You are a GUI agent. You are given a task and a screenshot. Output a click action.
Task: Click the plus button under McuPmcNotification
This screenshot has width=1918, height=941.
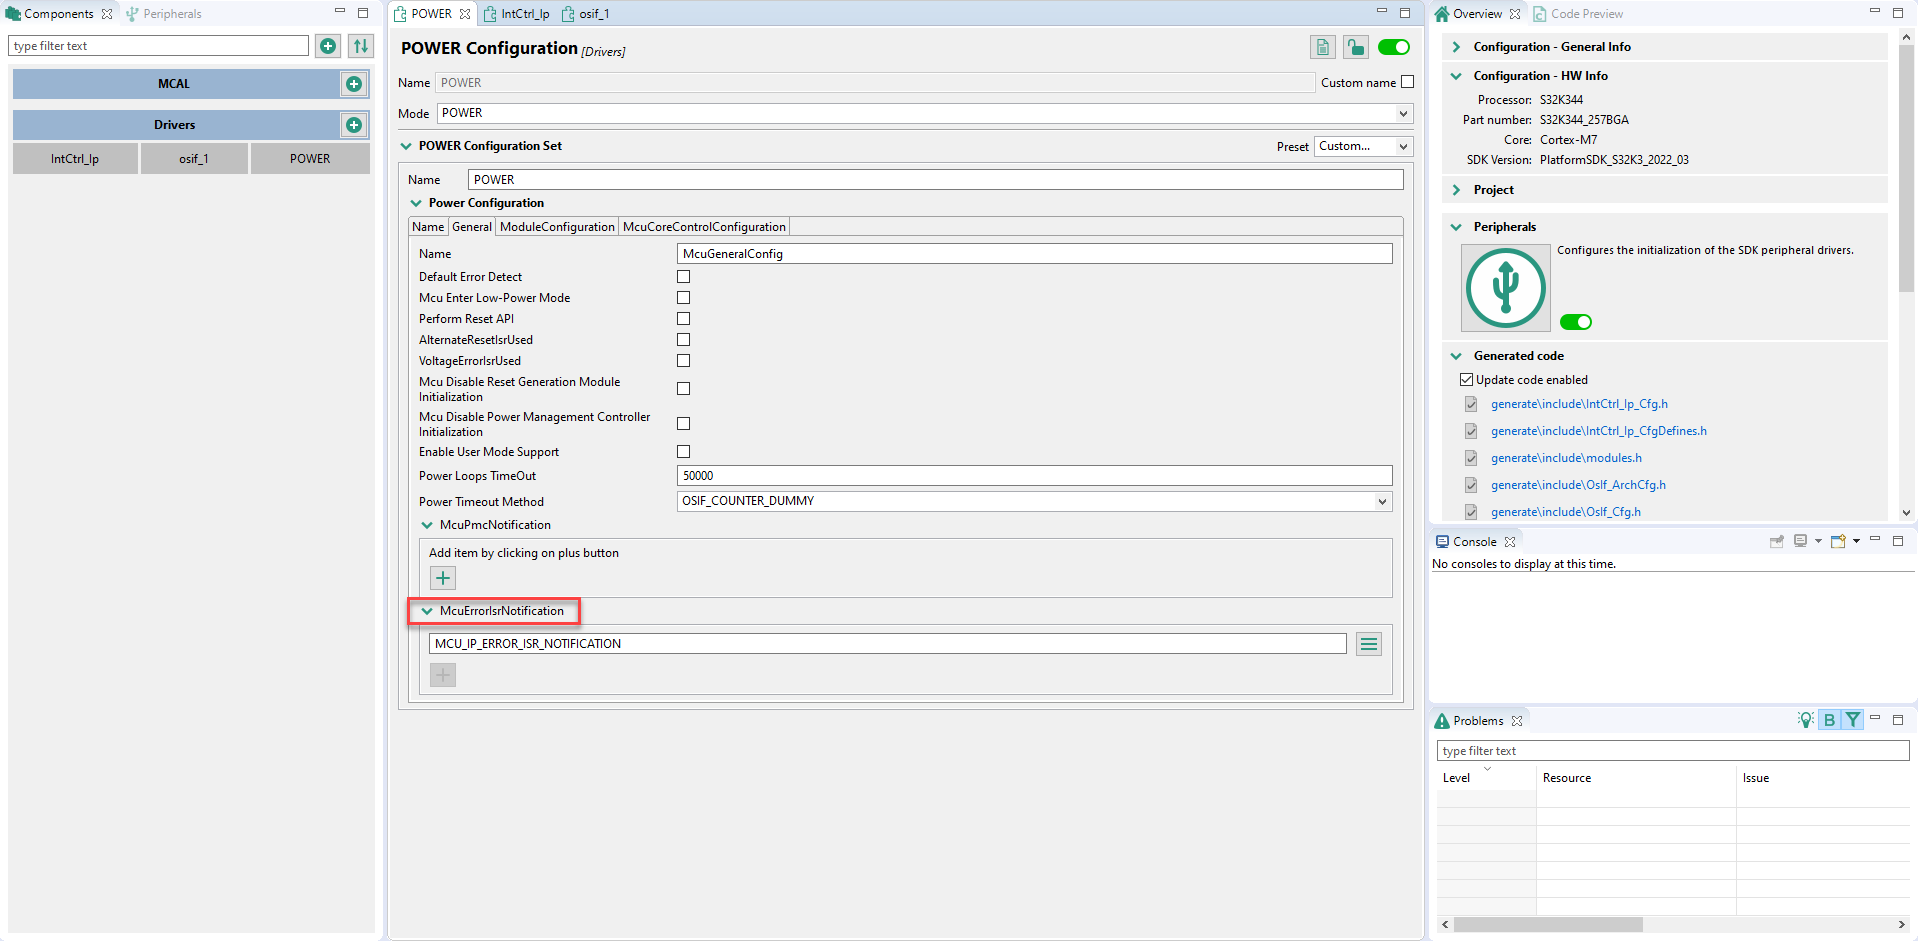442,577
